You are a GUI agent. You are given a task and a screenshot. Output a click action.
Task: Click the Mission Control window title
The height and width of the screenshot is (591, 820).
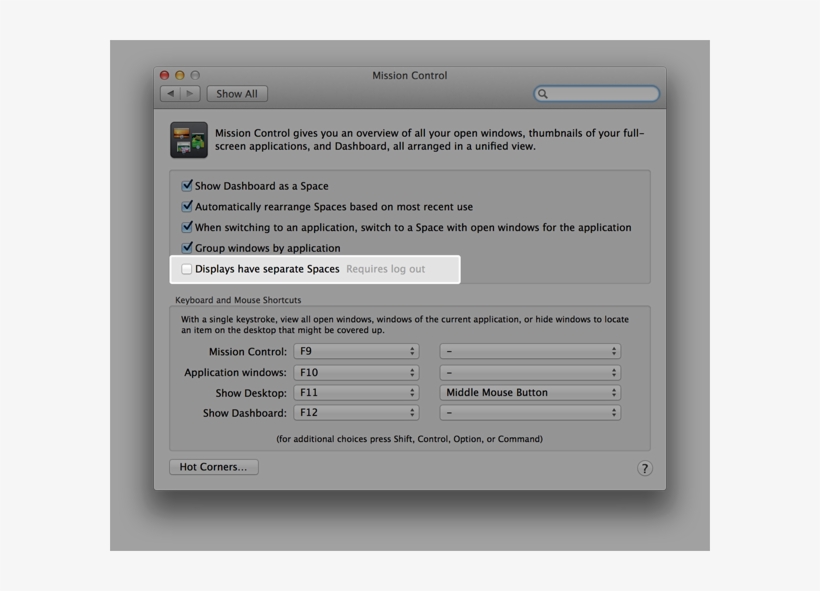pos(409,75)
